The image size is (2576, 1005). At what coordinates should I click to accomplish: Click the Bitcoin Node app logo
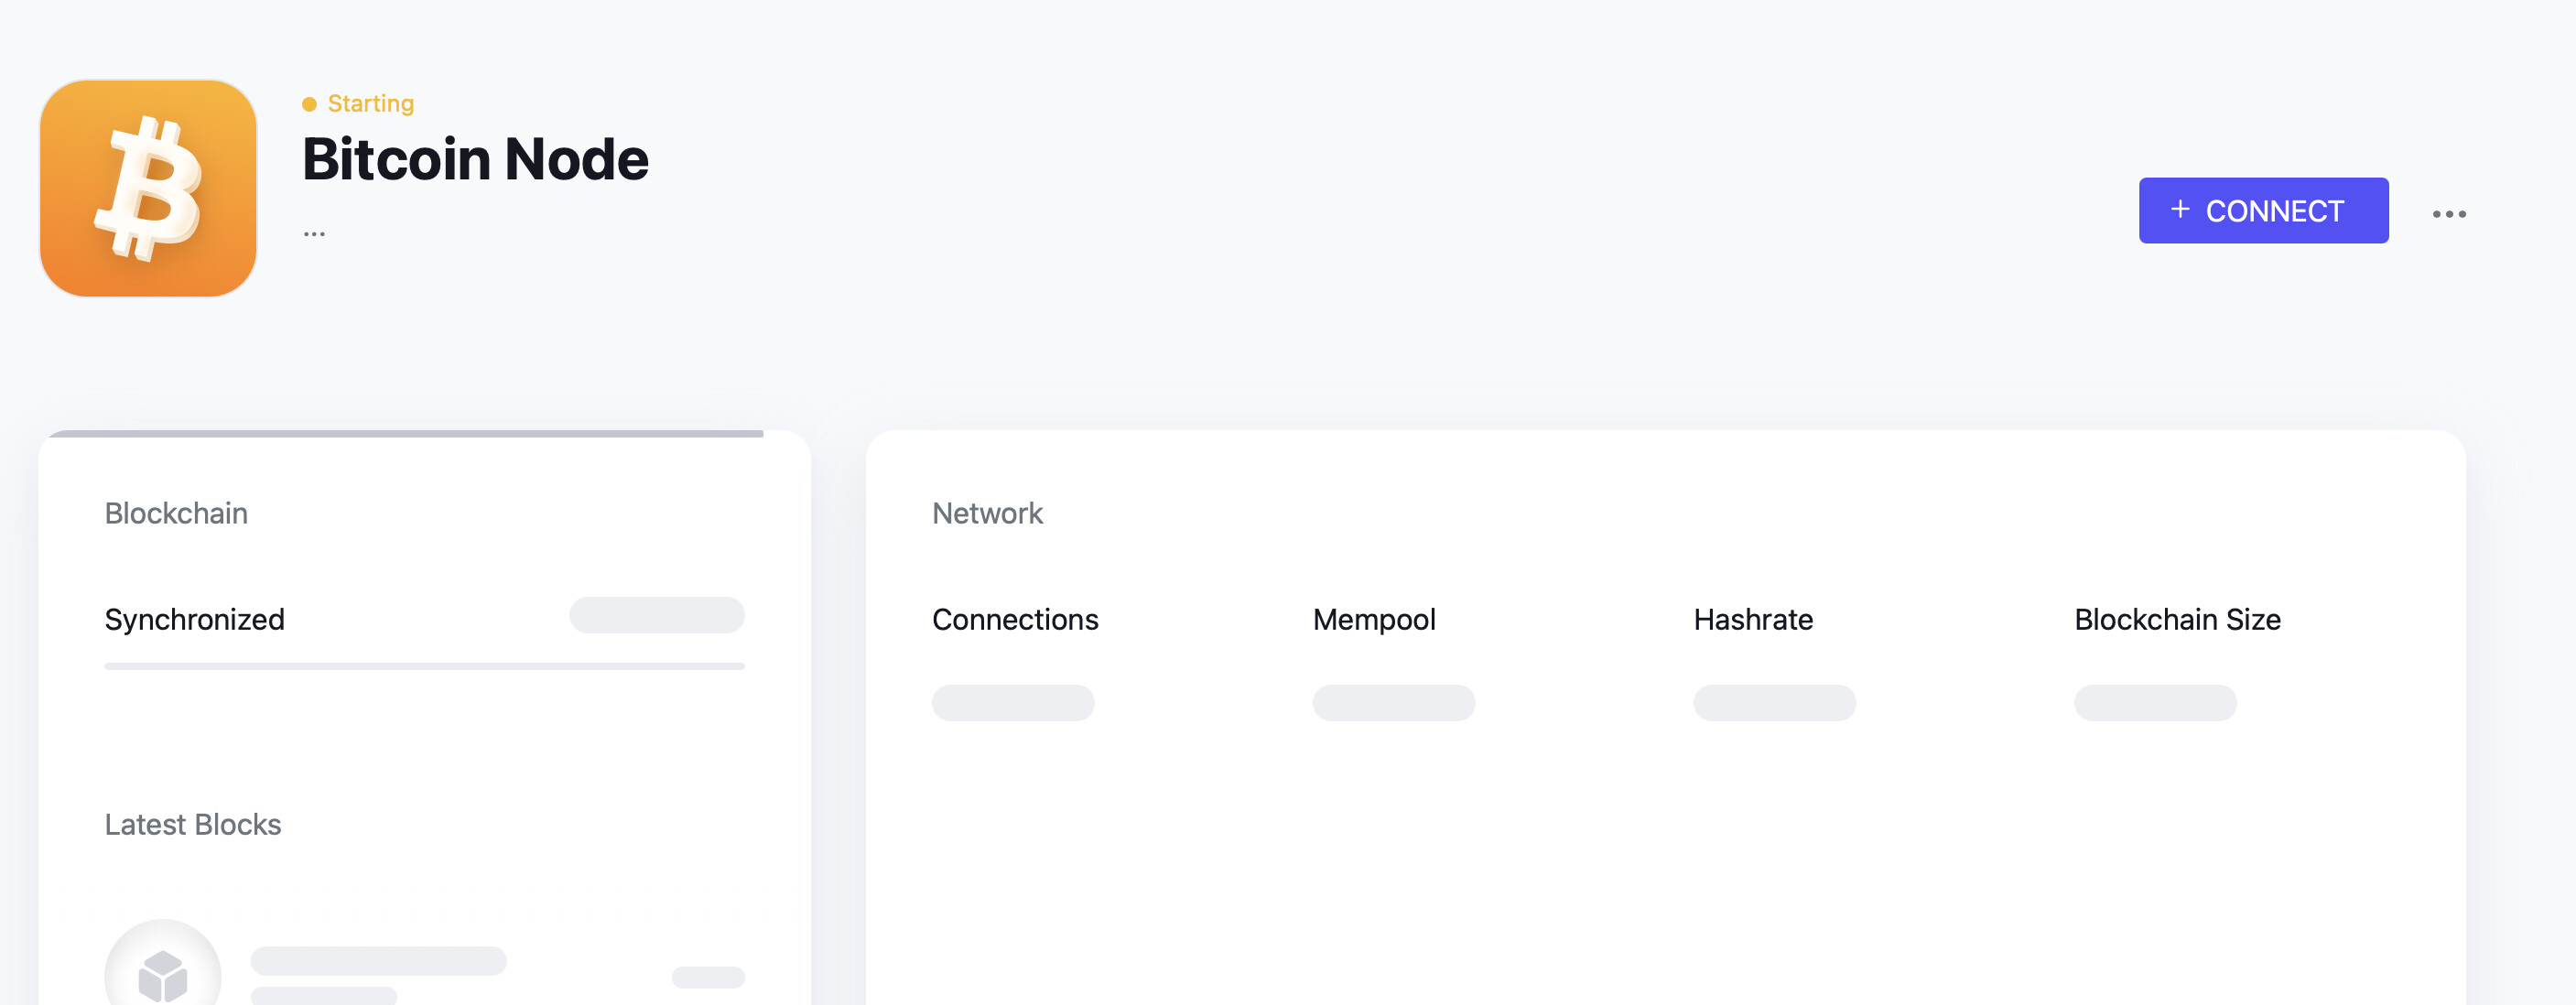click(x=148, y=188)
